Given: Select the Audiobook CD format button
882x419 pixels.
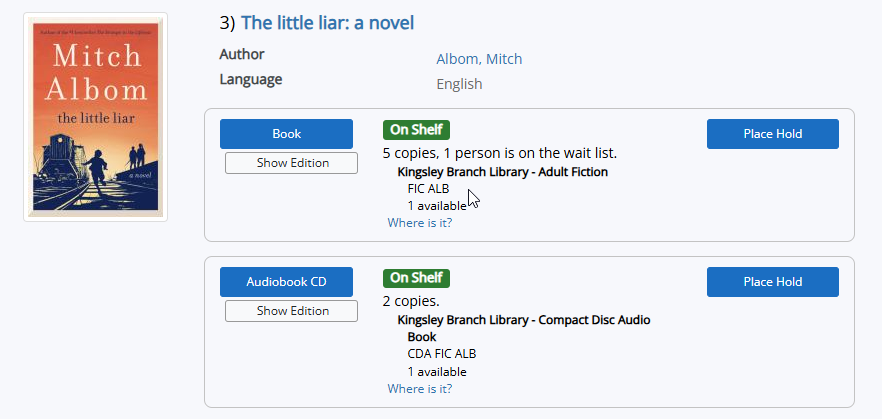Looking at the screenshot, I should pos(286,282).
